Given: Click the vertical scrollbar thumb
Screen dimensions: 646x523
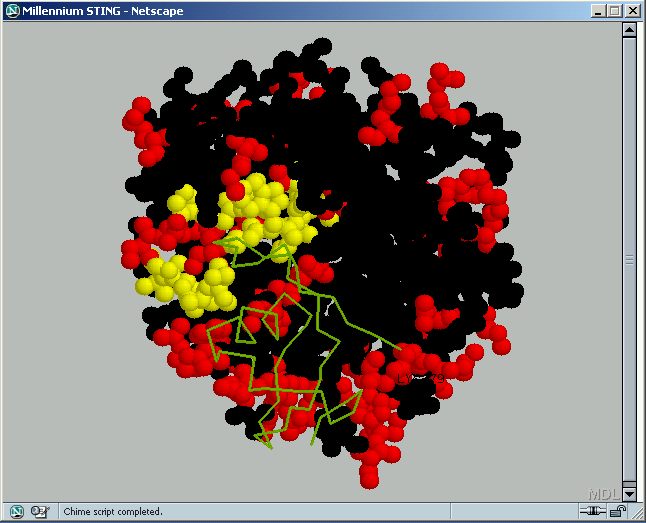Looking at the screenshot, I should [x=629, y=259].
